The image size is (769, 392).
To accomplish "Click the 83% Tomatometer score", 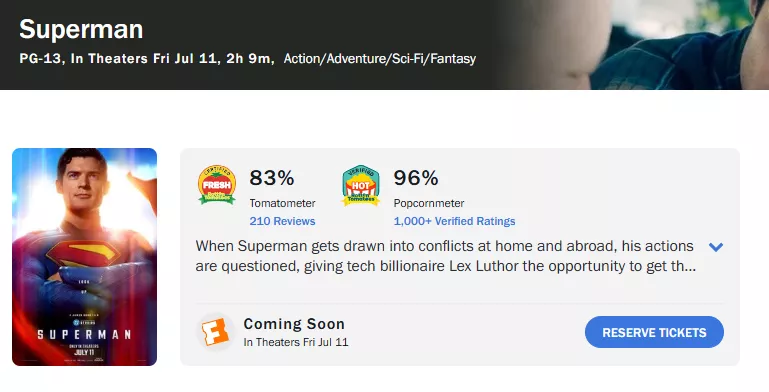I will (272, 178).
